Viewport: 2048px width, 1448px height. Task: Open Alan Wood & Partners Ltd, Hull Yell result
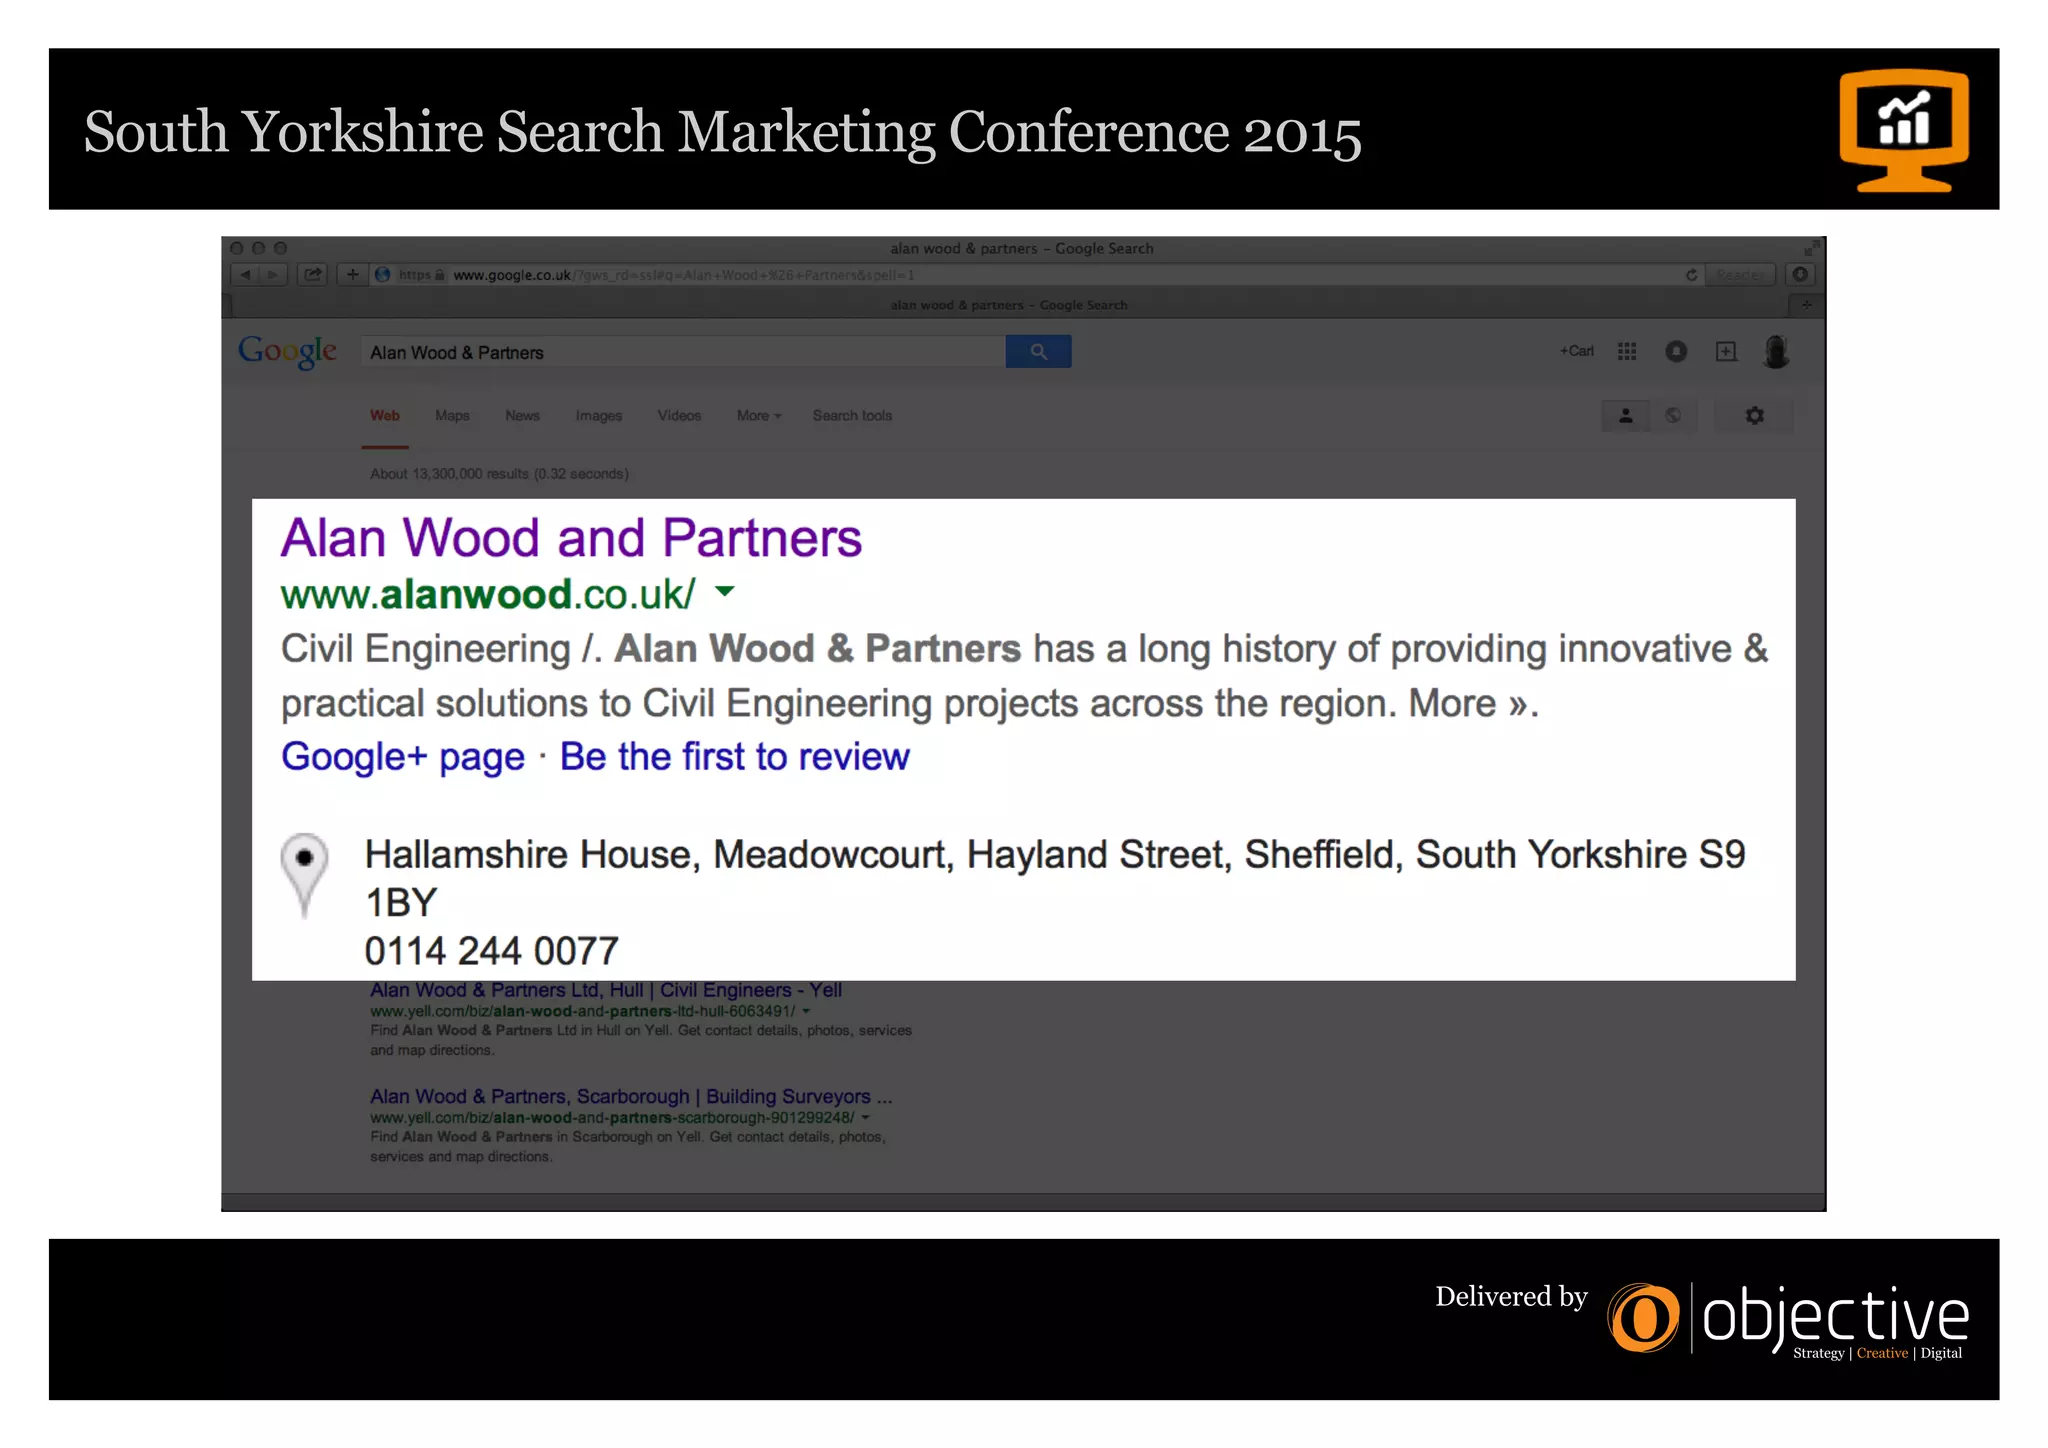[606, 990]
